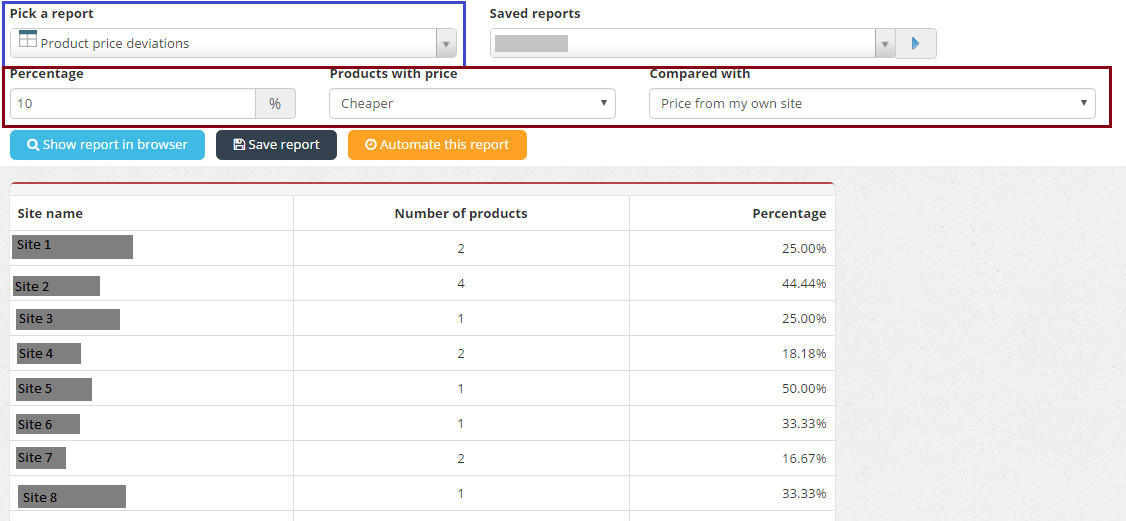Click the Percentage column header in table

[789, 213]
